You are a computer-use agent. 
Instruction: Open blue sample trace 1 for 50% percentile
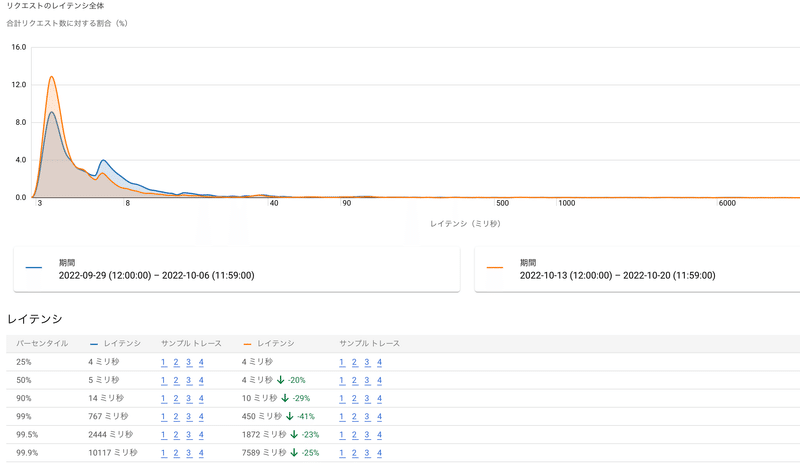[164, 380]
